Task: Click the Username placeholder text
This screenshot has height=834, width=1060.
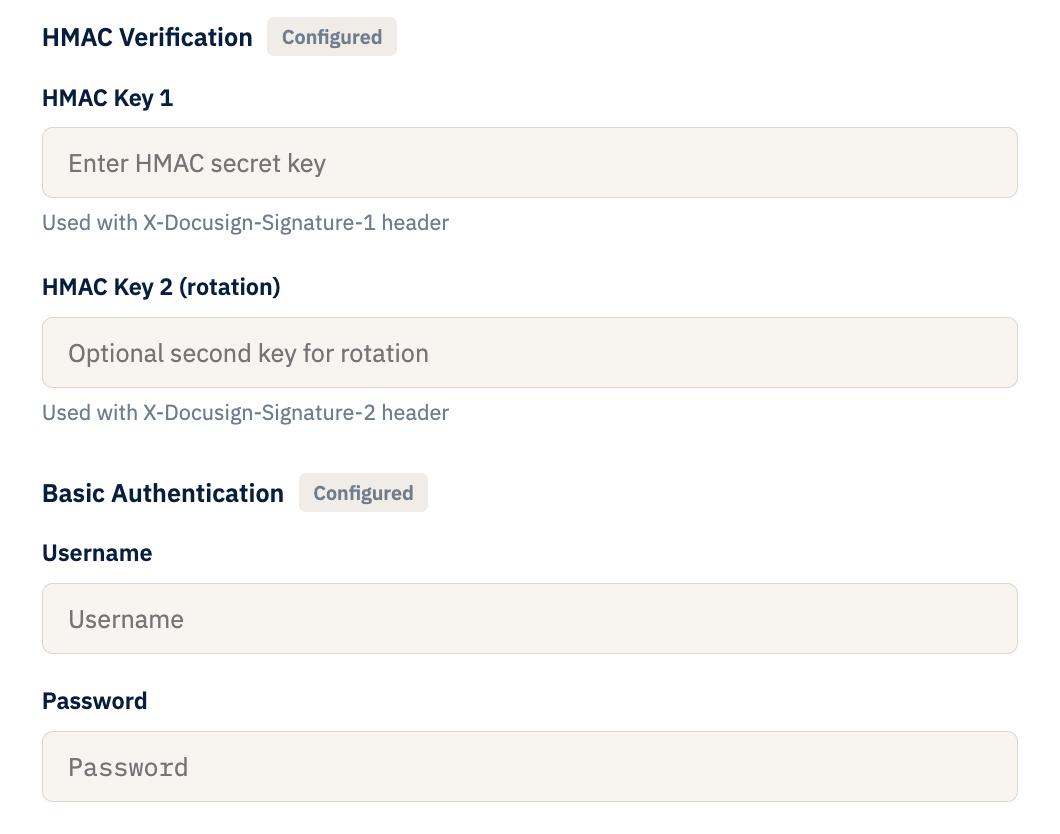Action: (x=125, y=618)
